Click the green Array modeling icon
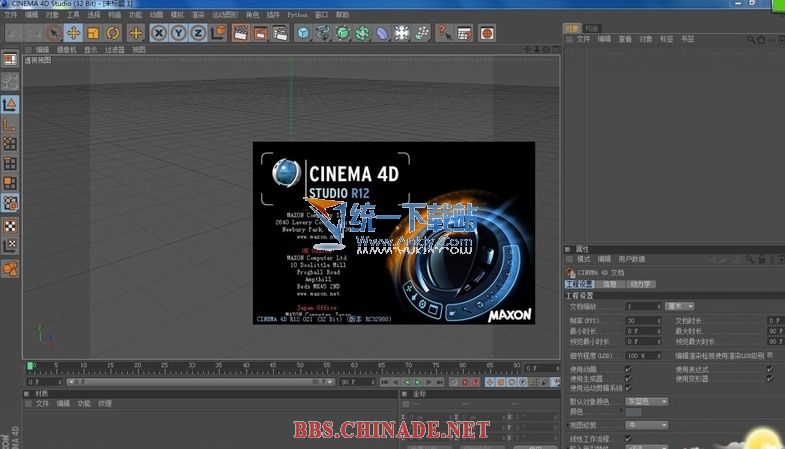Screen dimensions: 785x449 coord(362,33)
